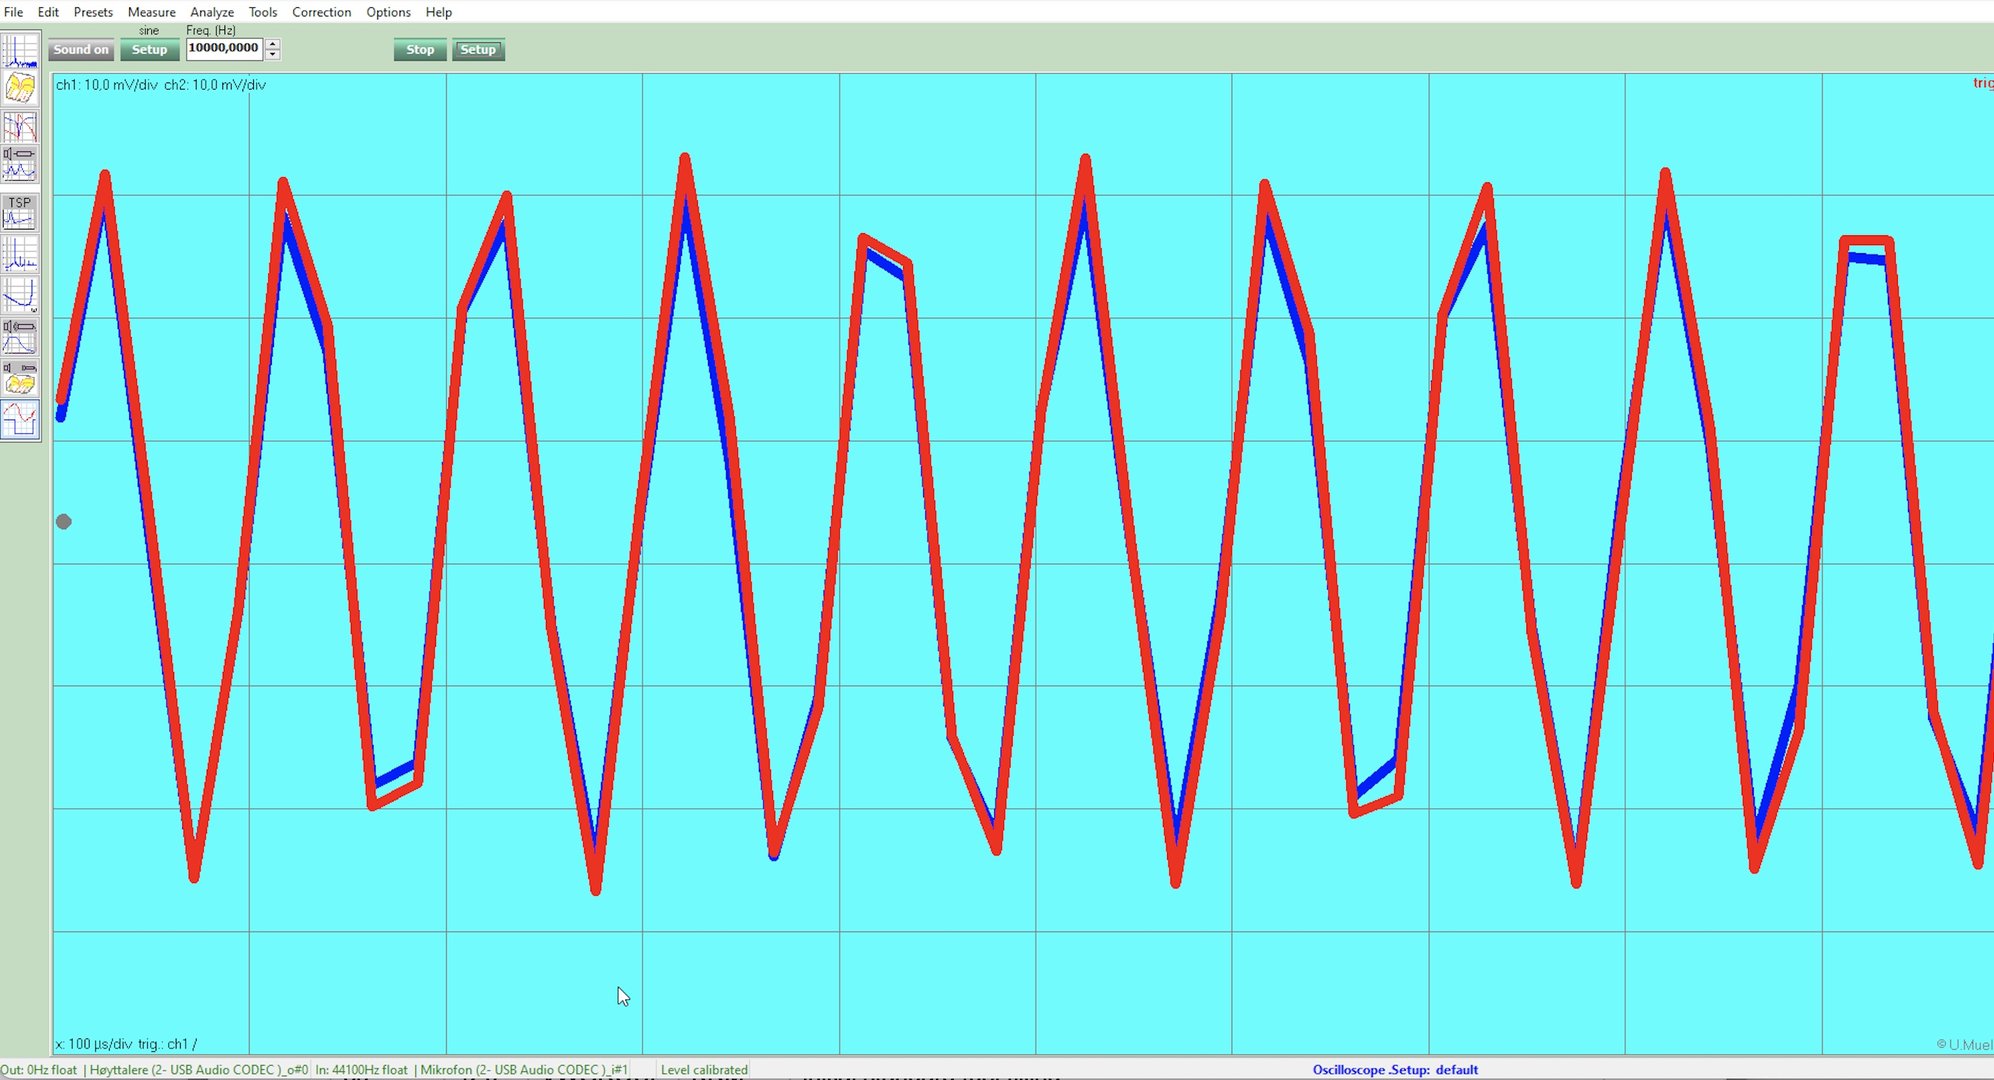The width and height of the screenshot is (1994, 1080).
Task: Stop the running oscilloscope measurement
Action: (x=420, y=50)
